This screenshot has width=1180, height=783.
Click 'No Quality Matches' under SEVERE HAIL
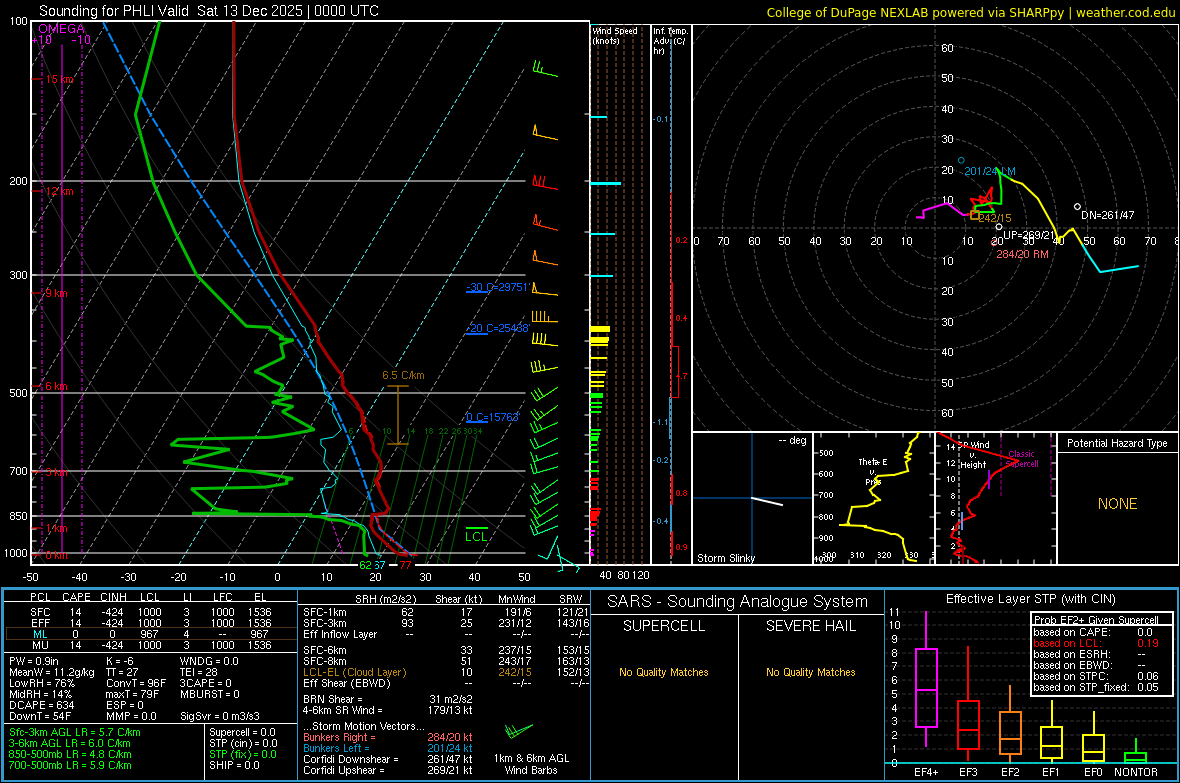pos(810,672)
